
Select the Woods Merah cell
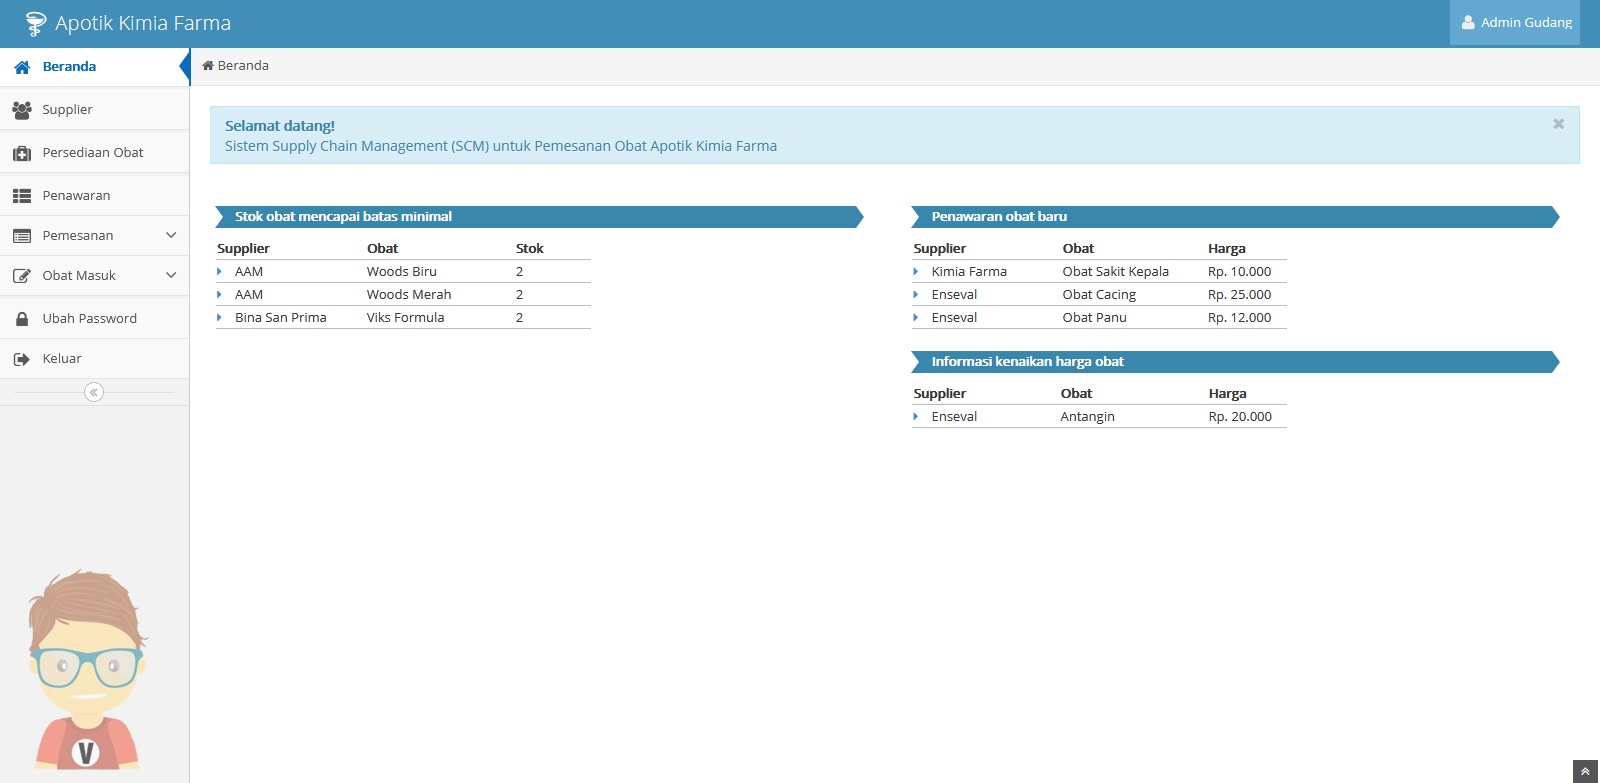pos(409,294)
